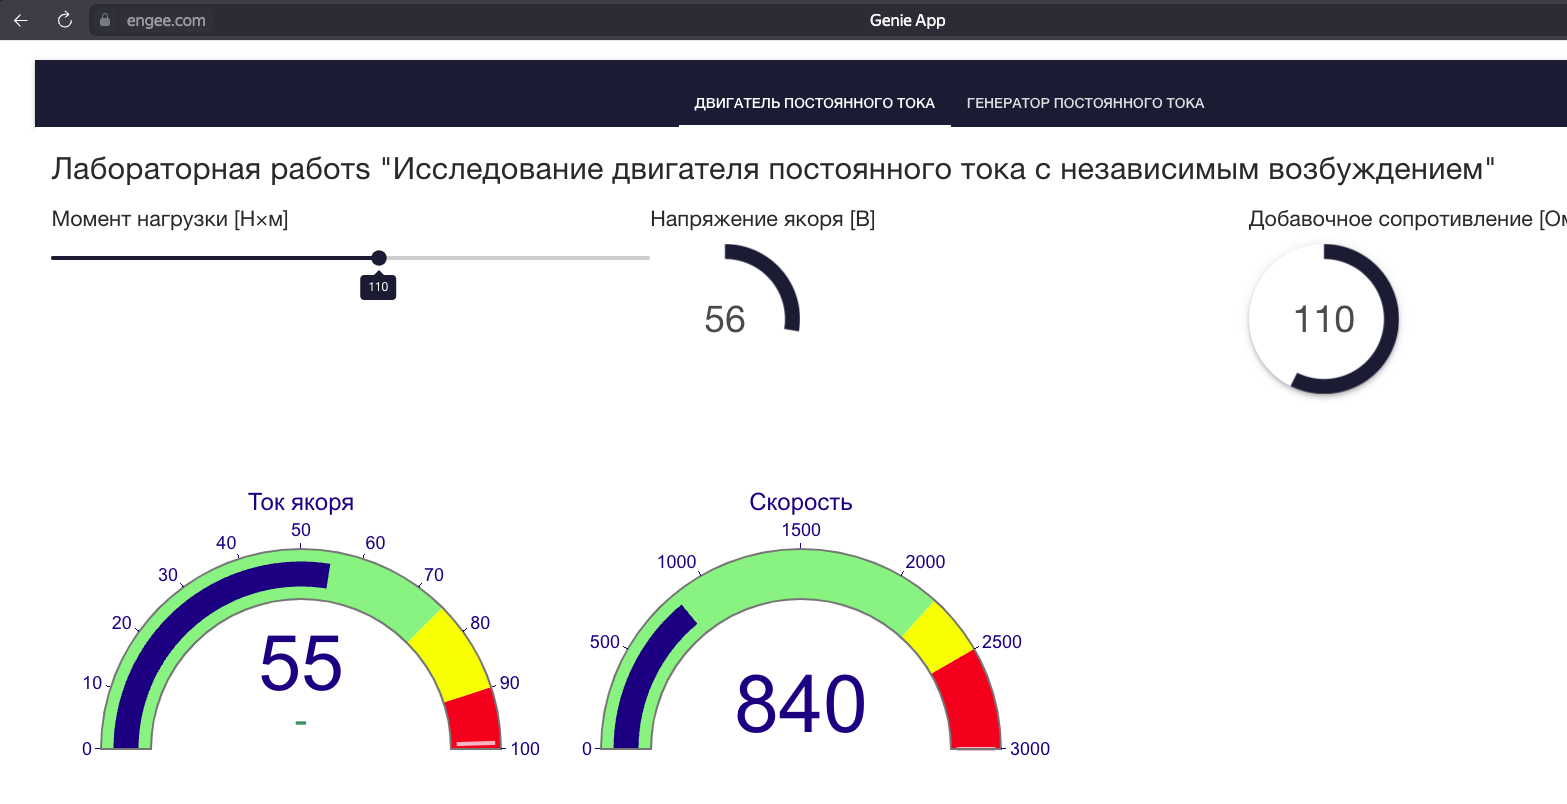This screenshot has width=1567, height=804.
Task: Click the 55 value in Ток якоря gauge
Action: pos(301,665)
